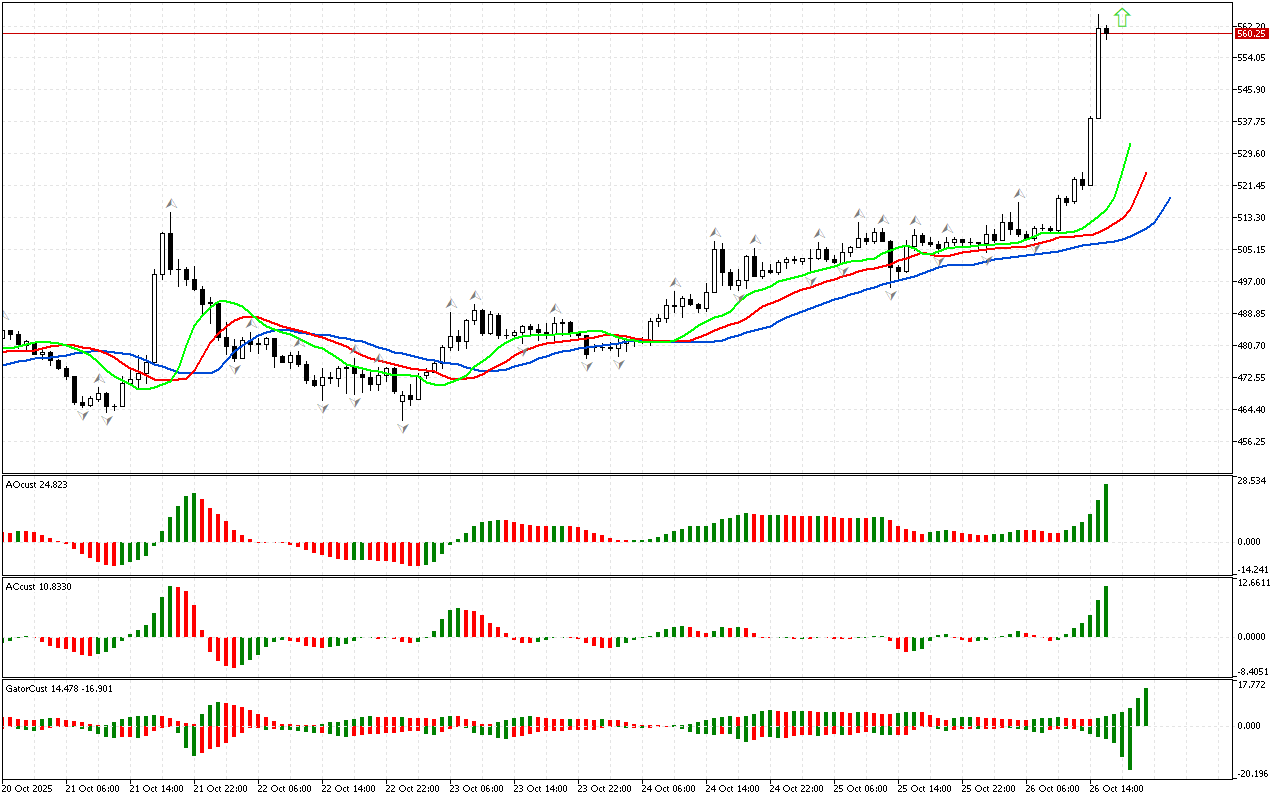Click the 505.15 price scale label
Image resolution: width=1280 pixels, height=800 pixels.
[x=1250, y=250]
